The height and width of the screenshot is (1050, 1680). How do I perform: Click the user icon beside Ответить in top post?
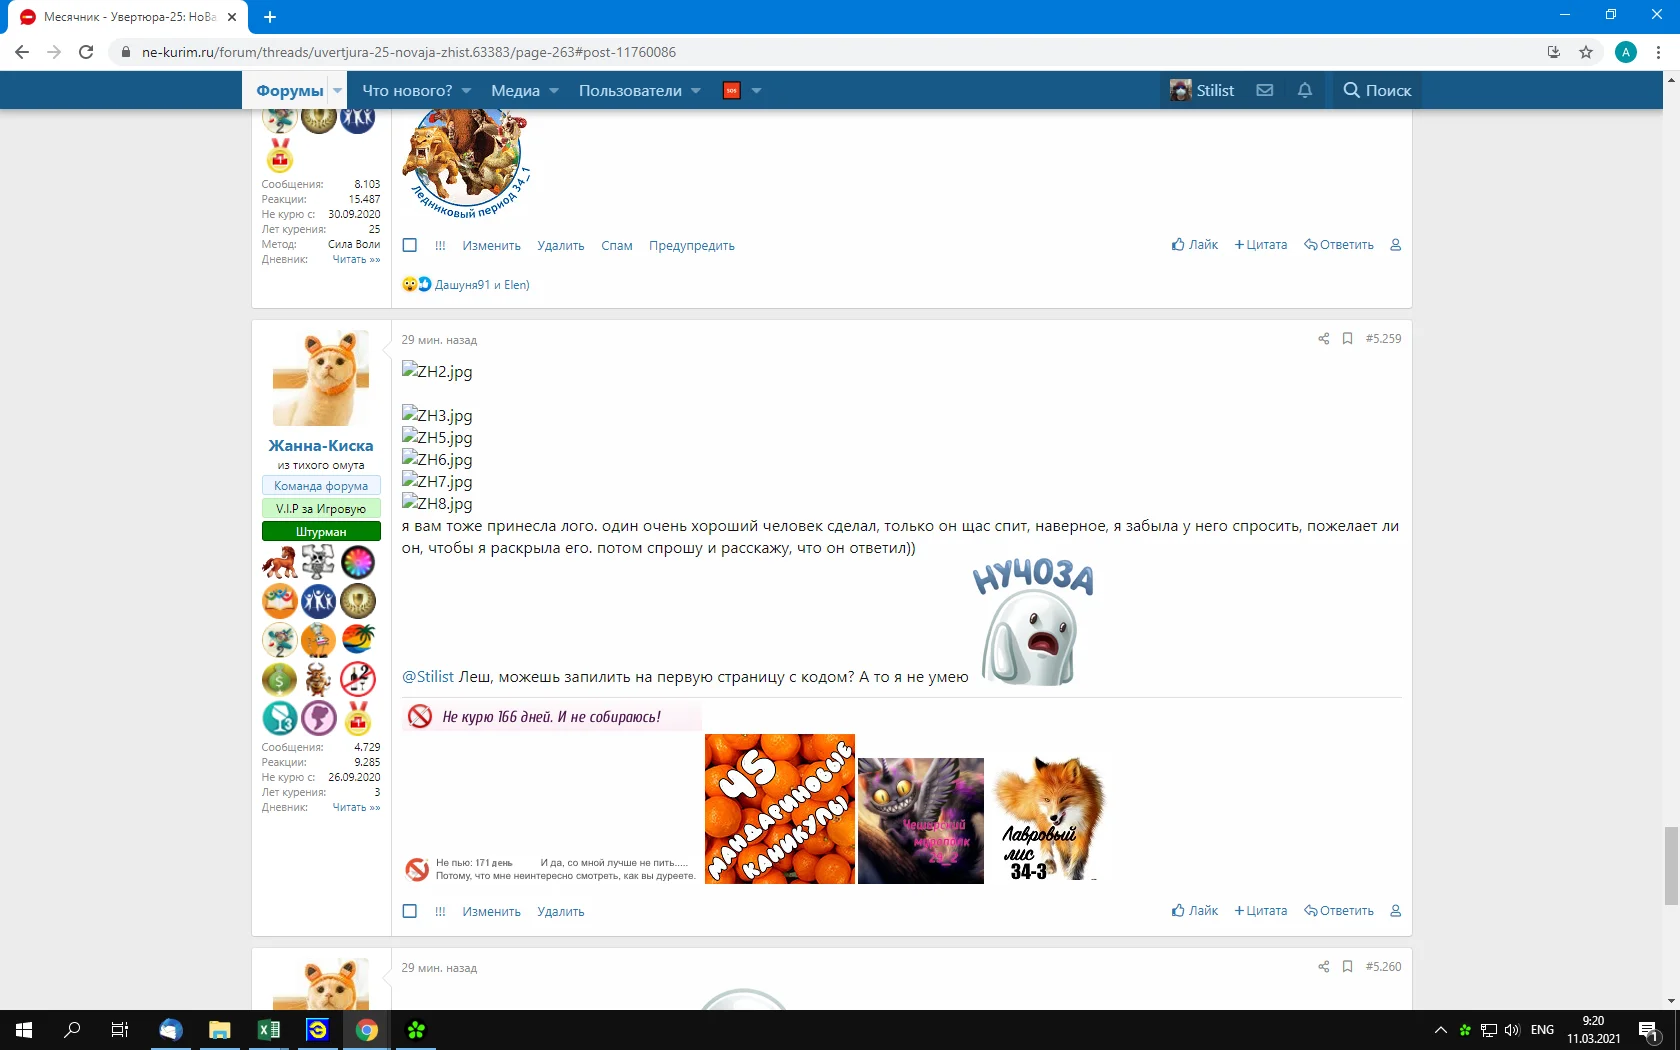coord(1396,245)
